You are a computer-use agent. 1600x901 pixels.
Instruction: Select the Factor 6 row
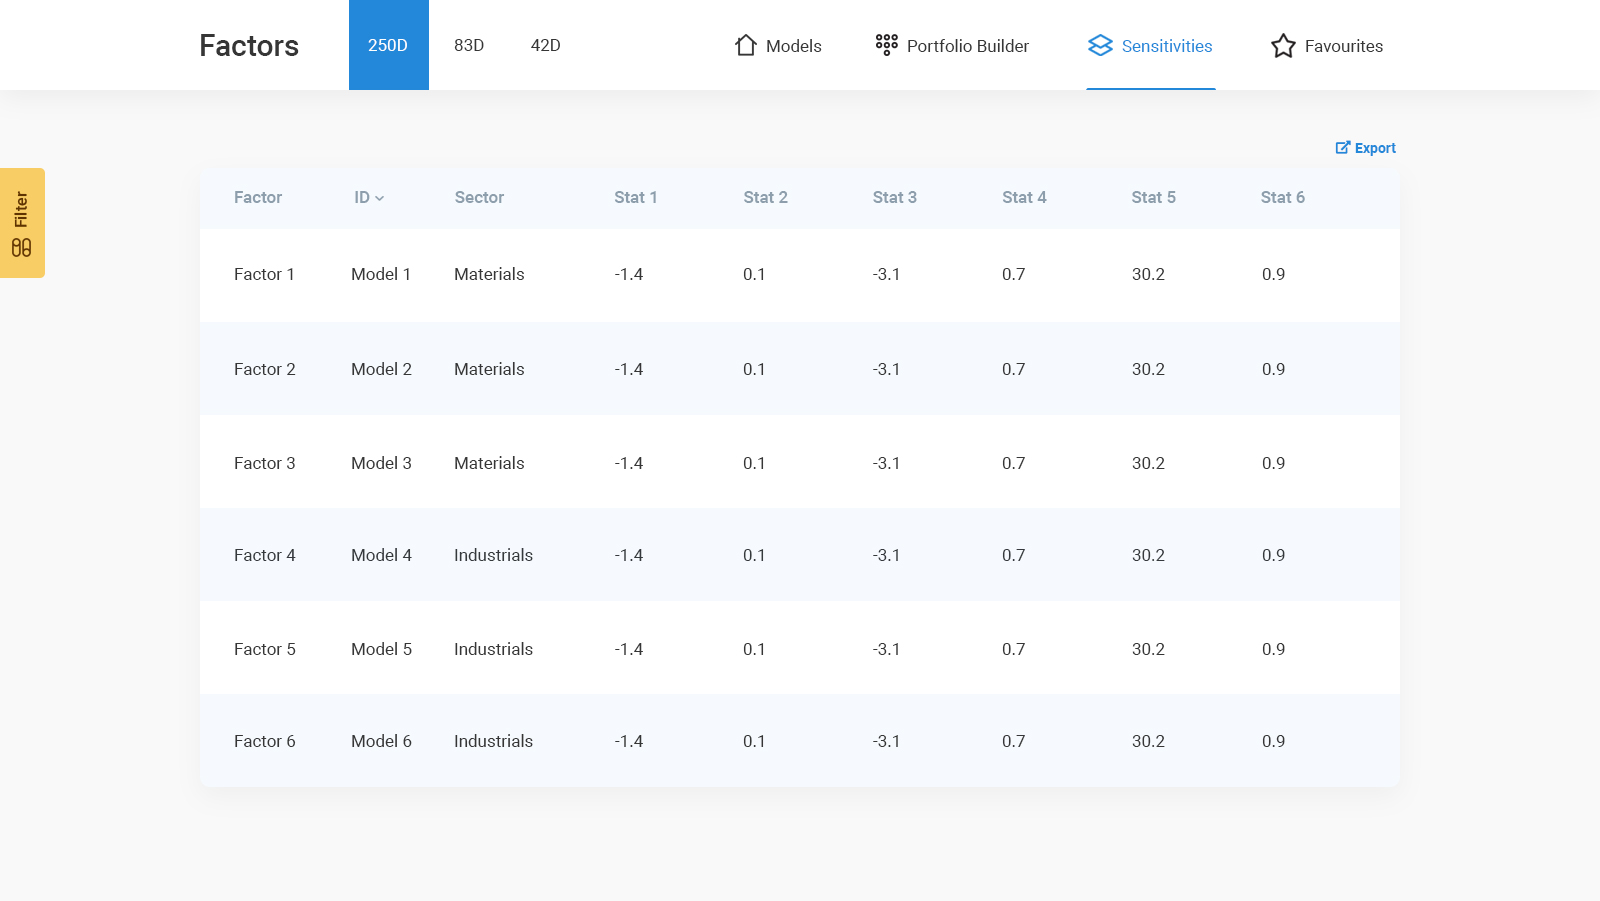tap(264, 741)
